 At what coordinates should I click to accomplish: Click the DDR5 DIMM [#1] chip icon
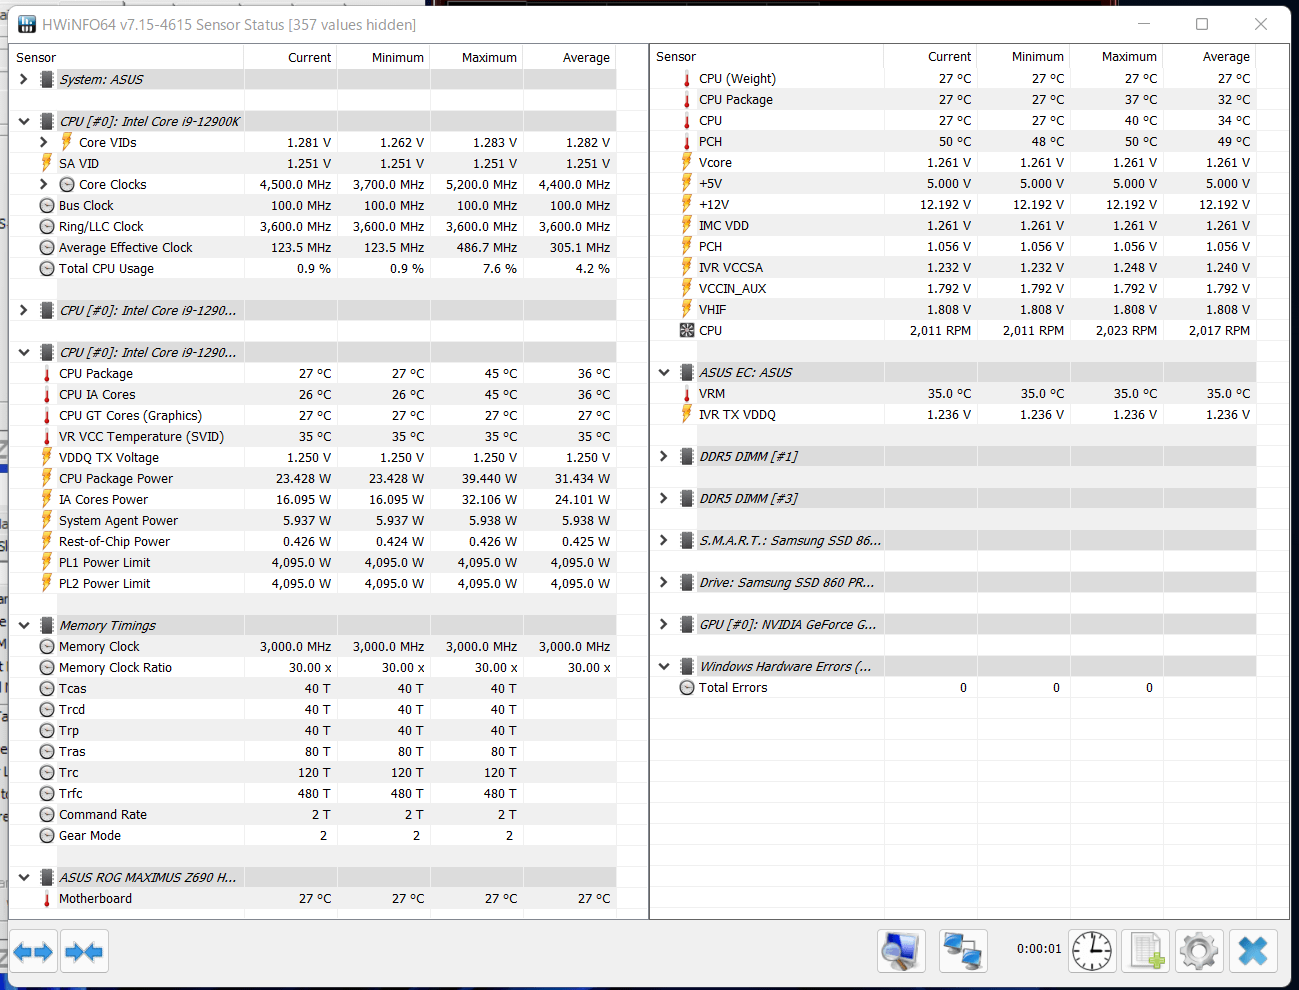point(687,456)
